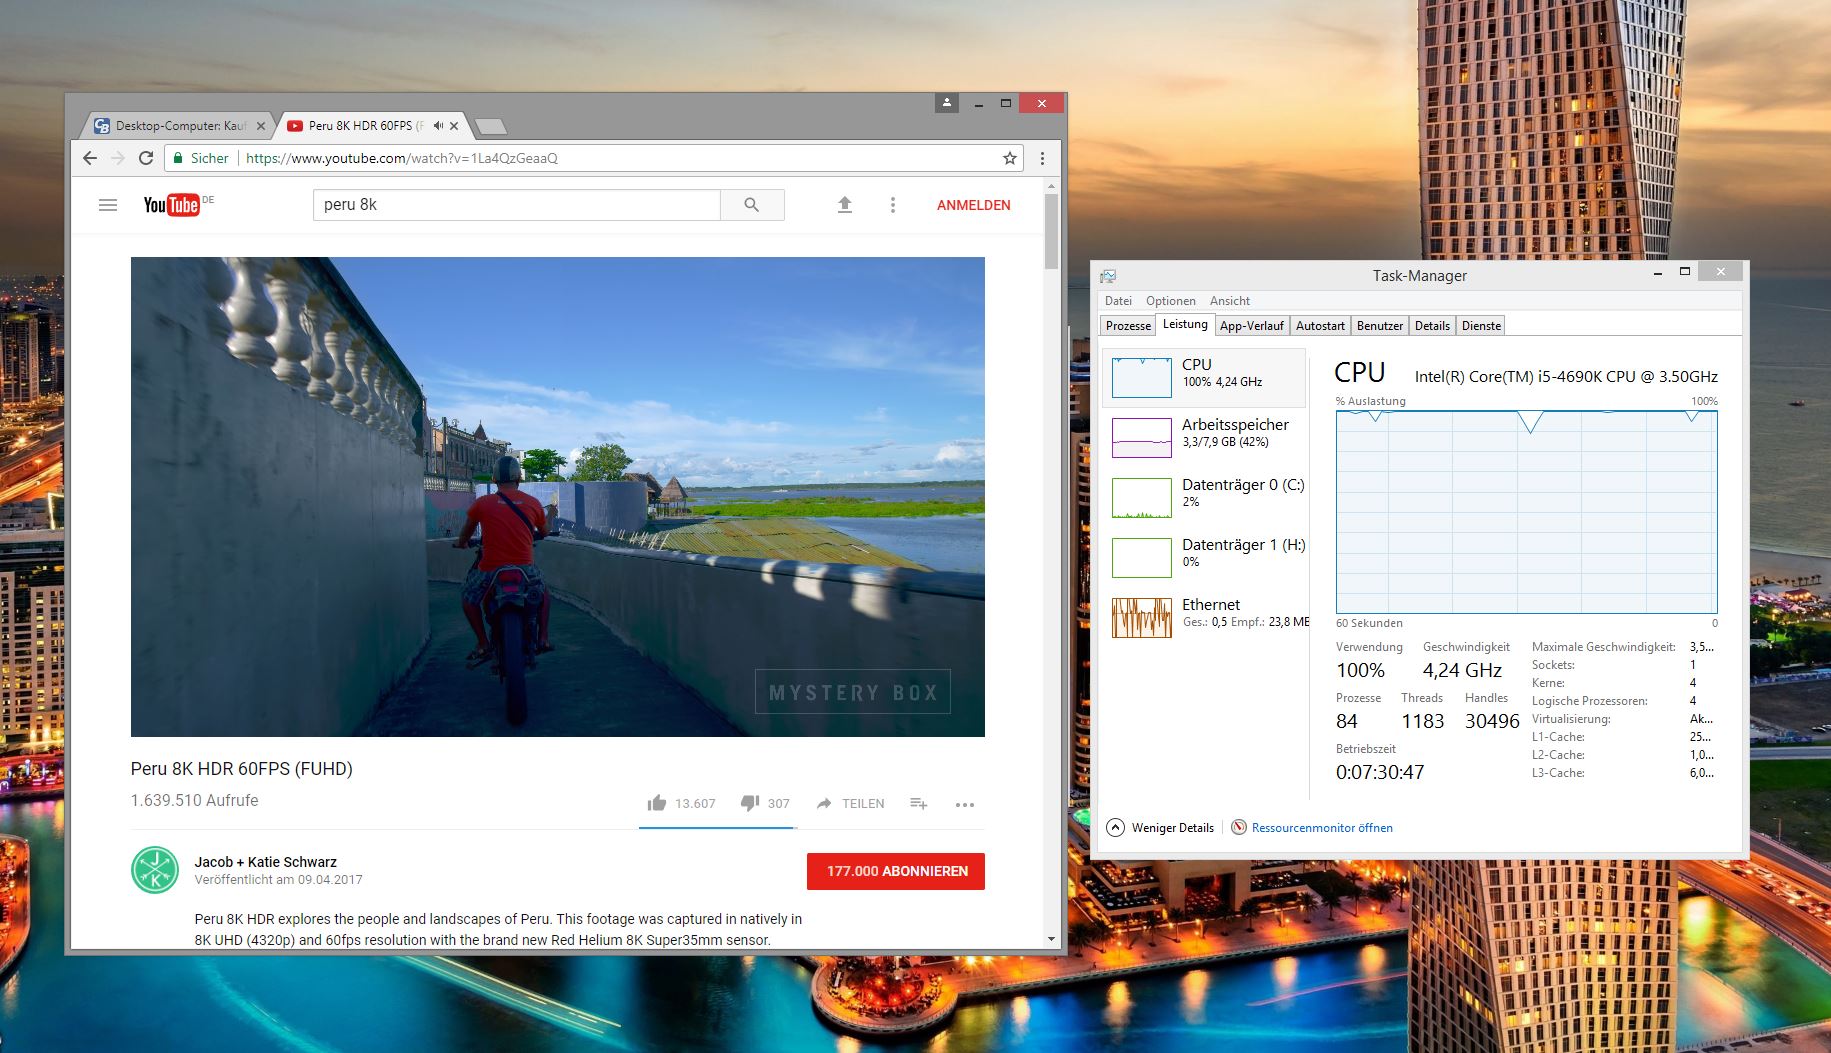This screenshot has width=1831, height=1053.
Task: Mute the Peru 8K tab audio icon
Action: tap(438, 126)
